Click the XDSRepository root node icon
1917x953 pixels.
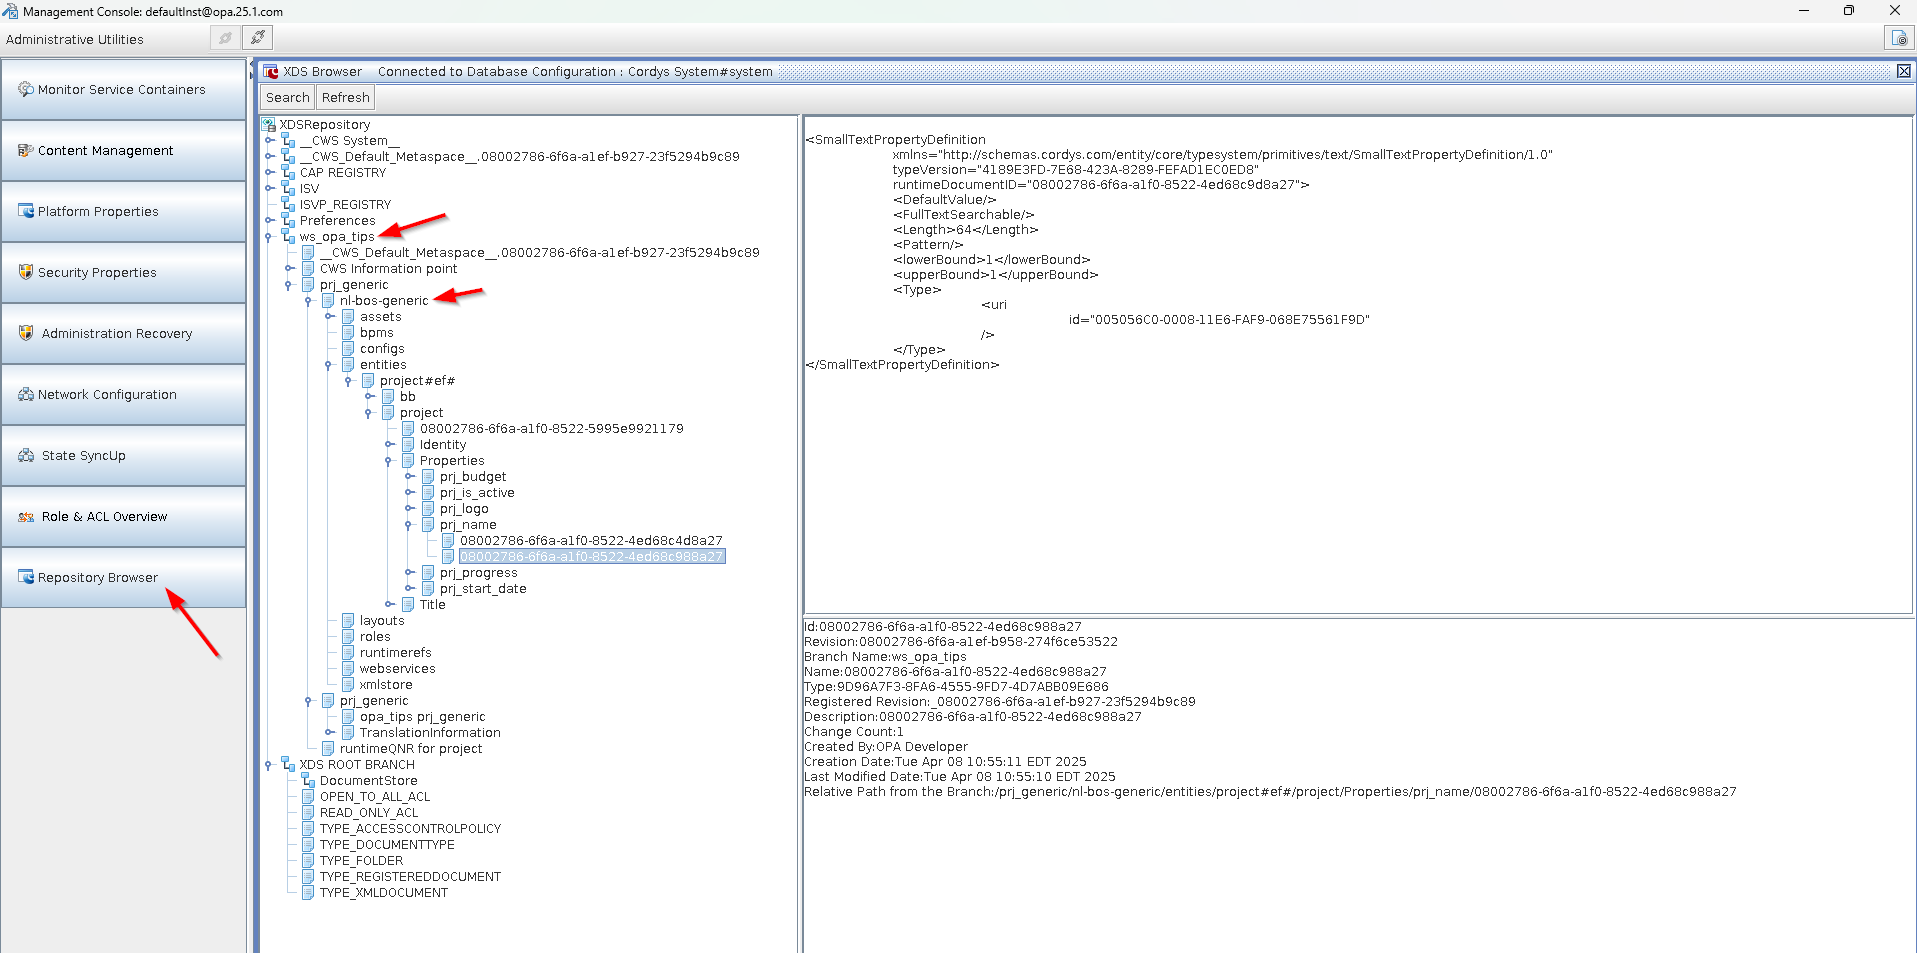268,125
